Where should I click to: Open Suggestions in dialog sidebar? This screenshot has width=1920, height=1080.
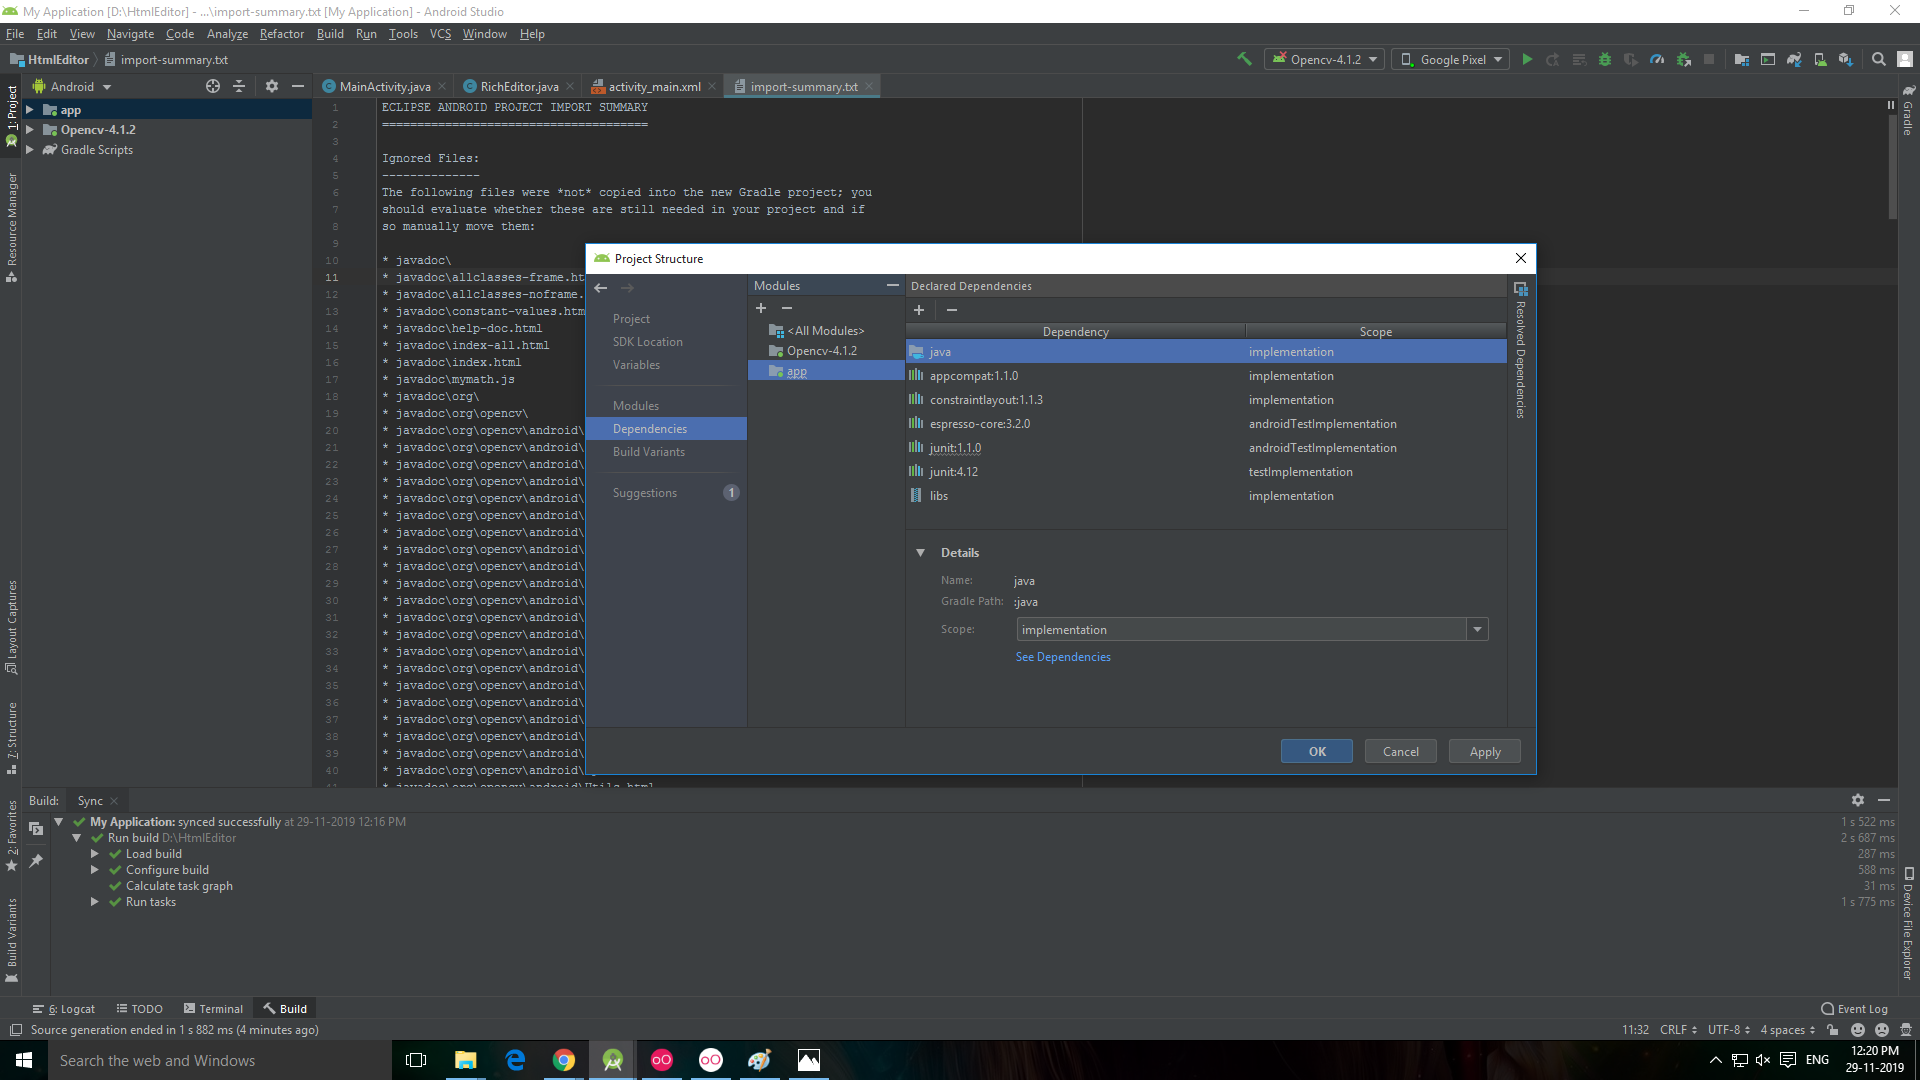click(x=645, y=493)
